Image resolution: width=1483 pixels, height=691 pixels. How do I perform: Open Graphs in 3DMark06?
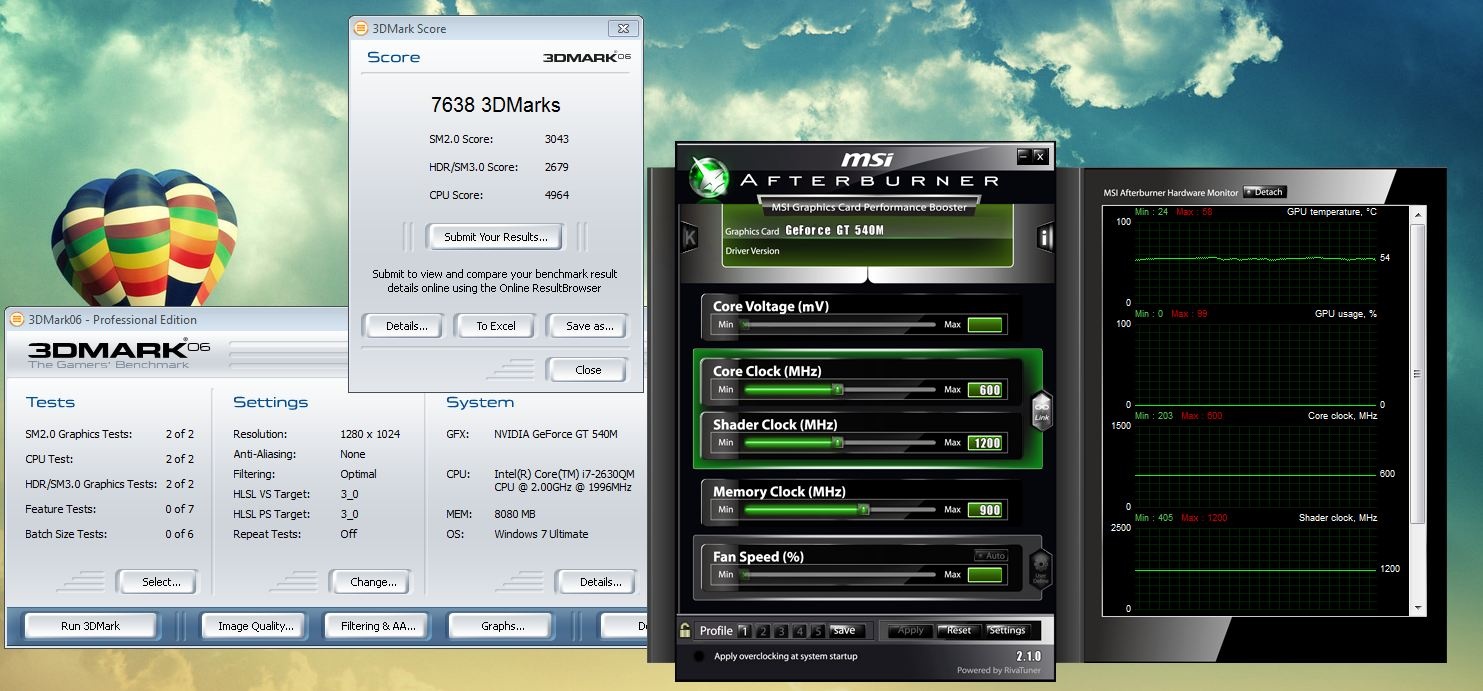tap(502, 626)
